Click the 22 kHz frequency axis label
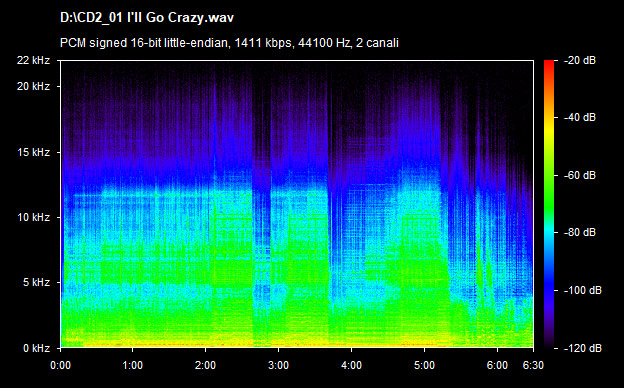Screen dimensions: 624x388 [x=33, y=60]
